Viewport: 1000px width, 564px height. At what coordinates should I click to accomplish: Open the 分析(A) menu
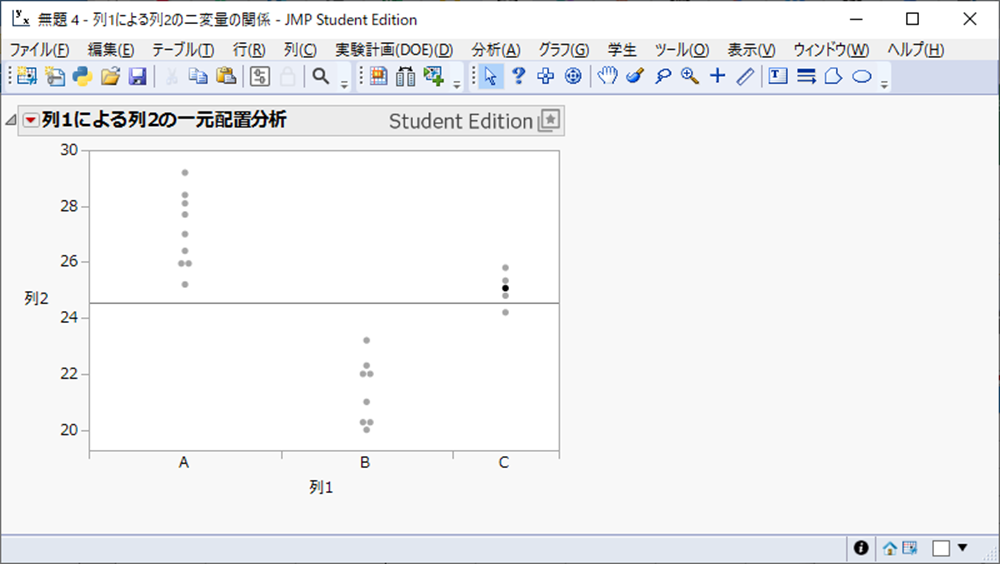click(496, 50)
